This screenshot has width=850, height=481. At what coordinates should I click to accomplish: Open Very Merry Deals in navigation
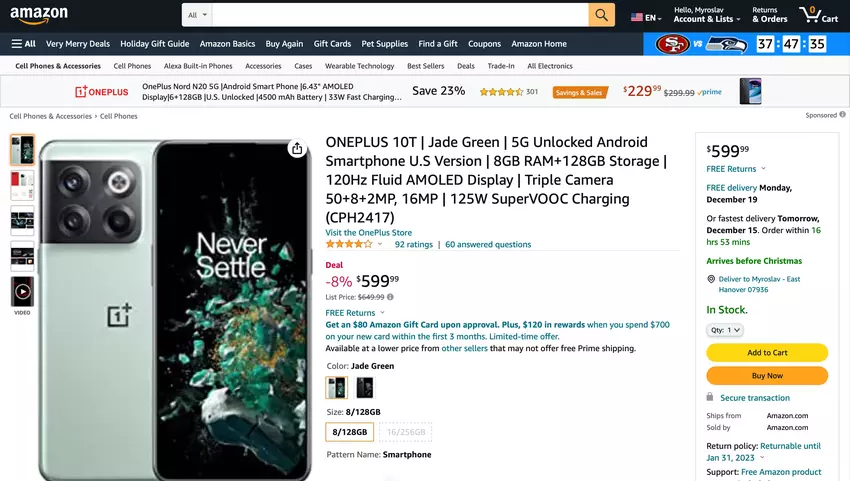click(78, 44)
